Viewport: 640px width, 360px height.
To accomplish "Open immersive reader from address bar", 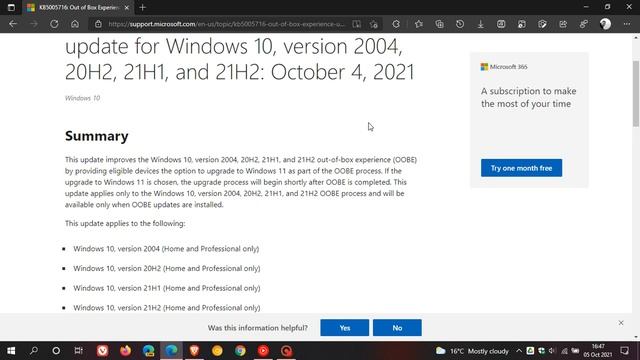I will [357, 24].
